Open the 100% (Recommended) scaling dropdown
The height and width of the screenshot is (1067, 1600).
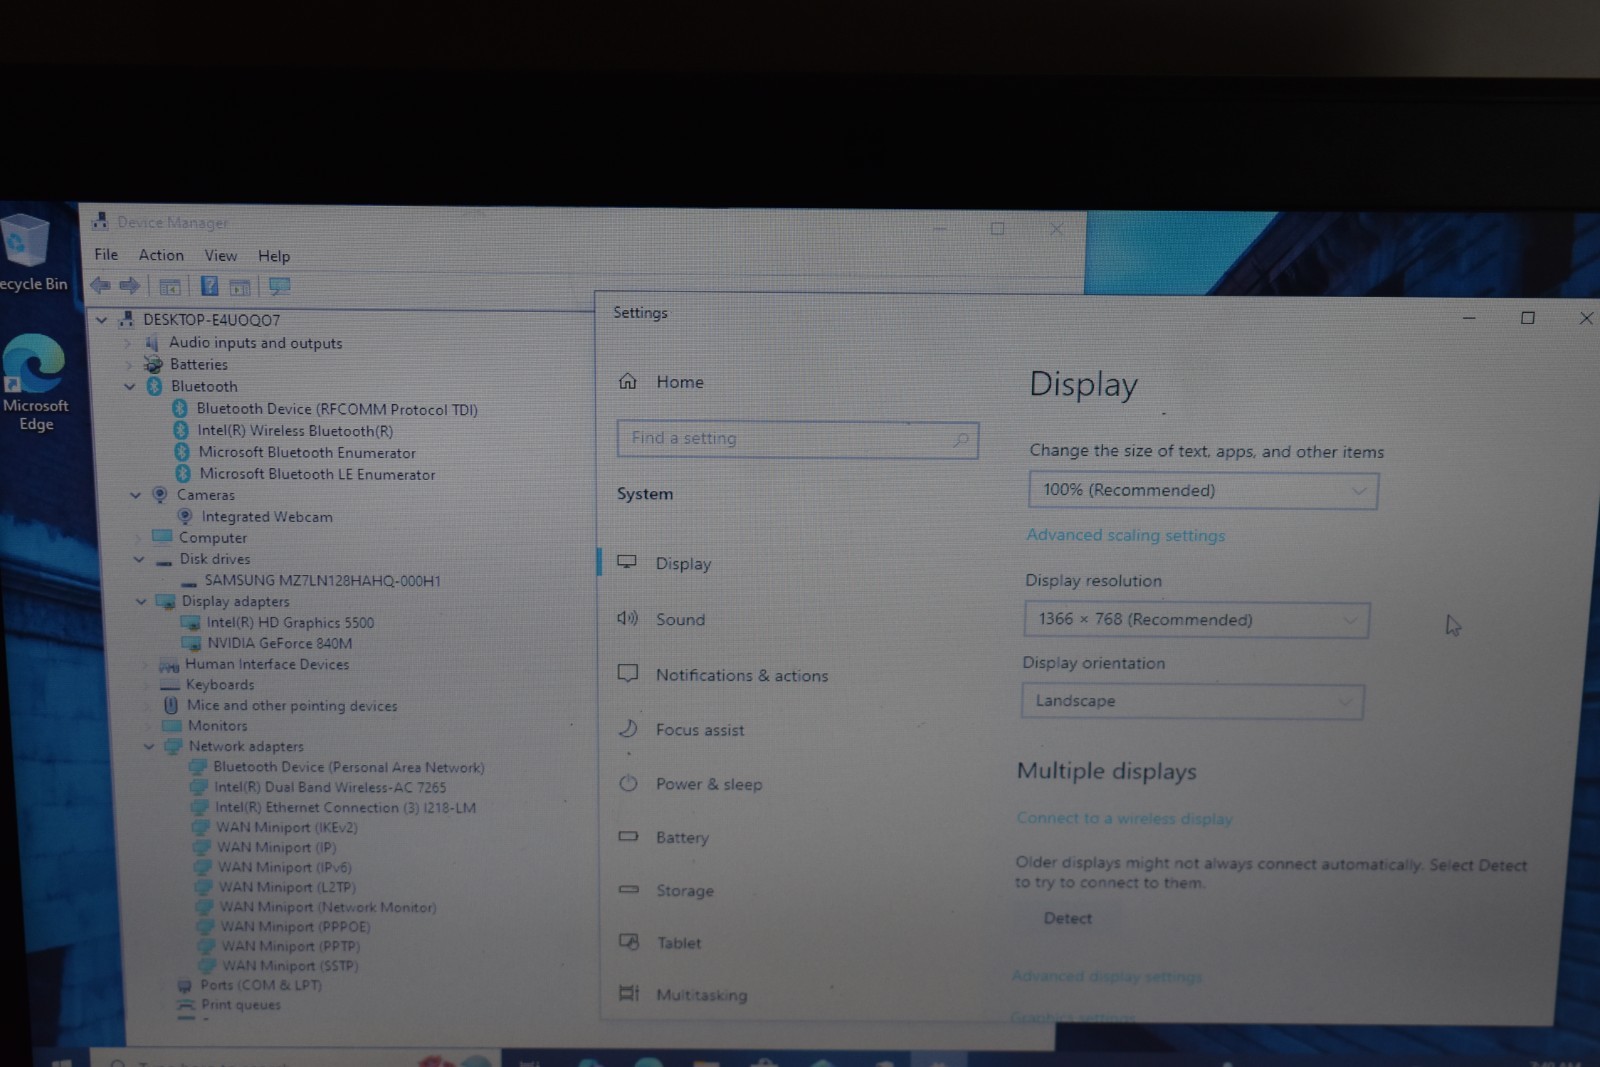pyautogui.click(x=1203, y=490)
